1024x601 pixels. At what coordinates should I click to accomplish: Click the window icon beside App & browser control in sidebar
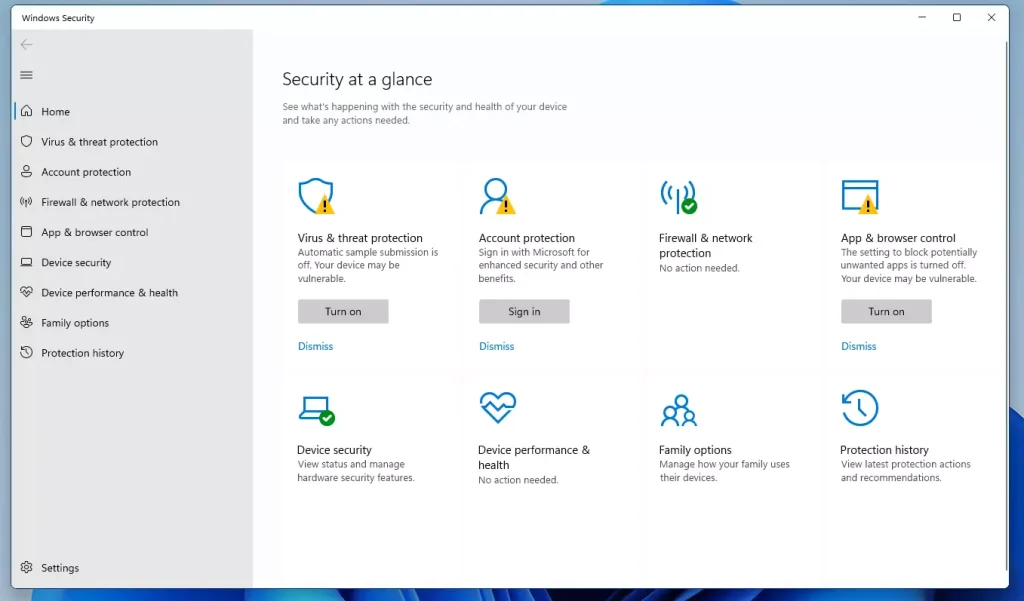tap(26, 231)
